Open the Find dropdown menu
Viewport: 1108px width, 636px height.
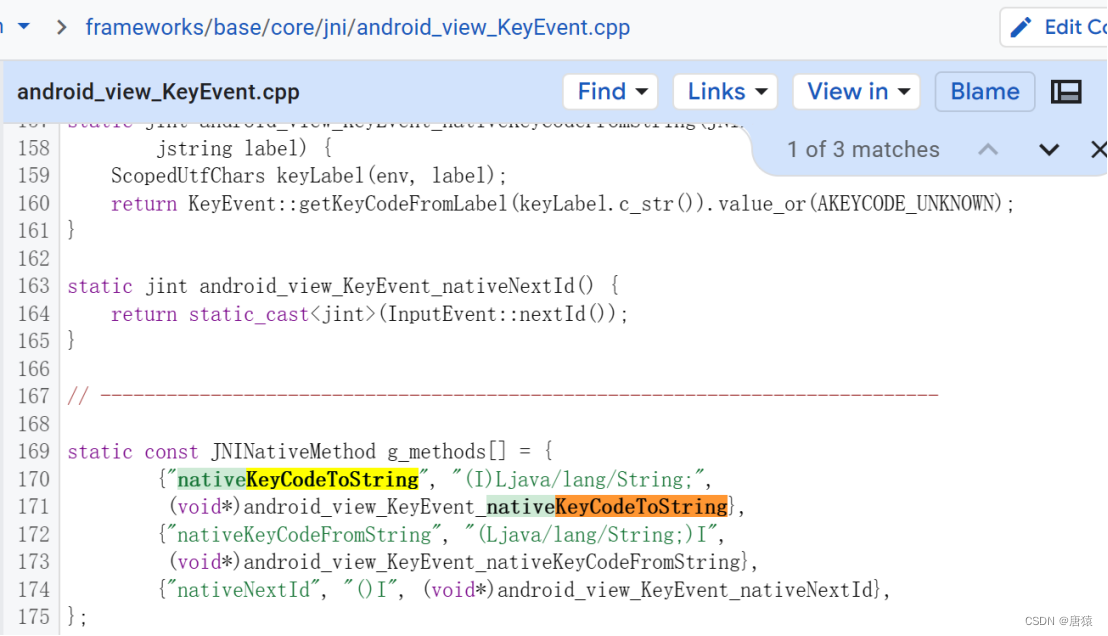pos(611,92)
